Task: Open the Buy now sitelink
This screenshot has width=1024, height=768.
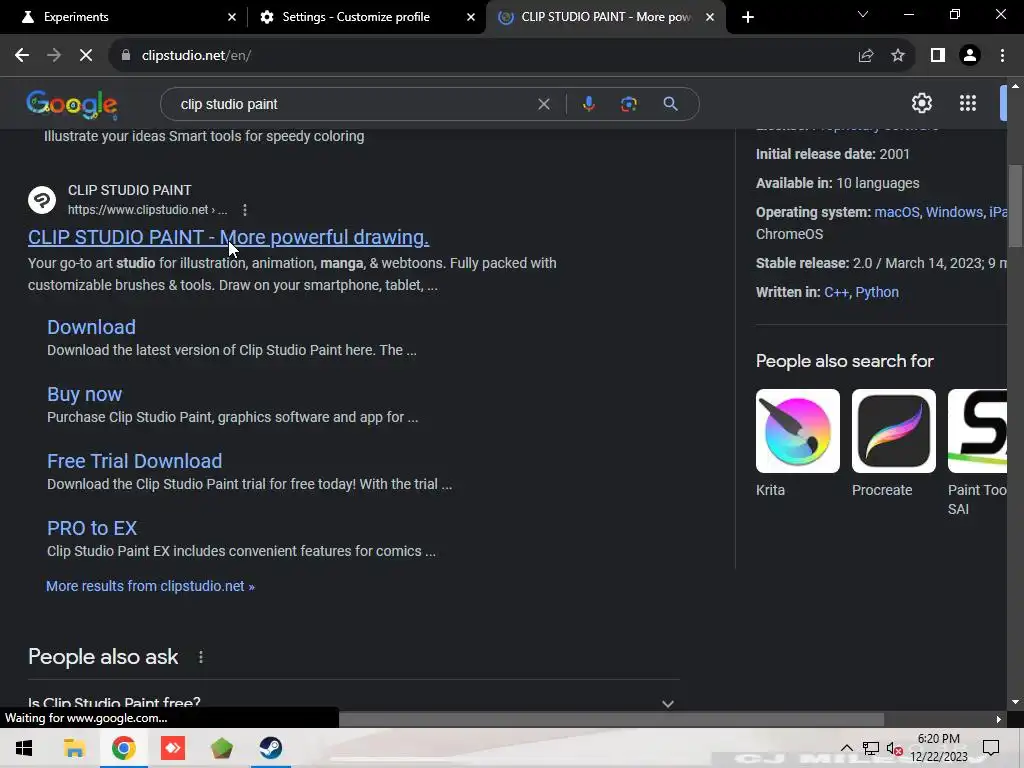Action: point(84,394)
